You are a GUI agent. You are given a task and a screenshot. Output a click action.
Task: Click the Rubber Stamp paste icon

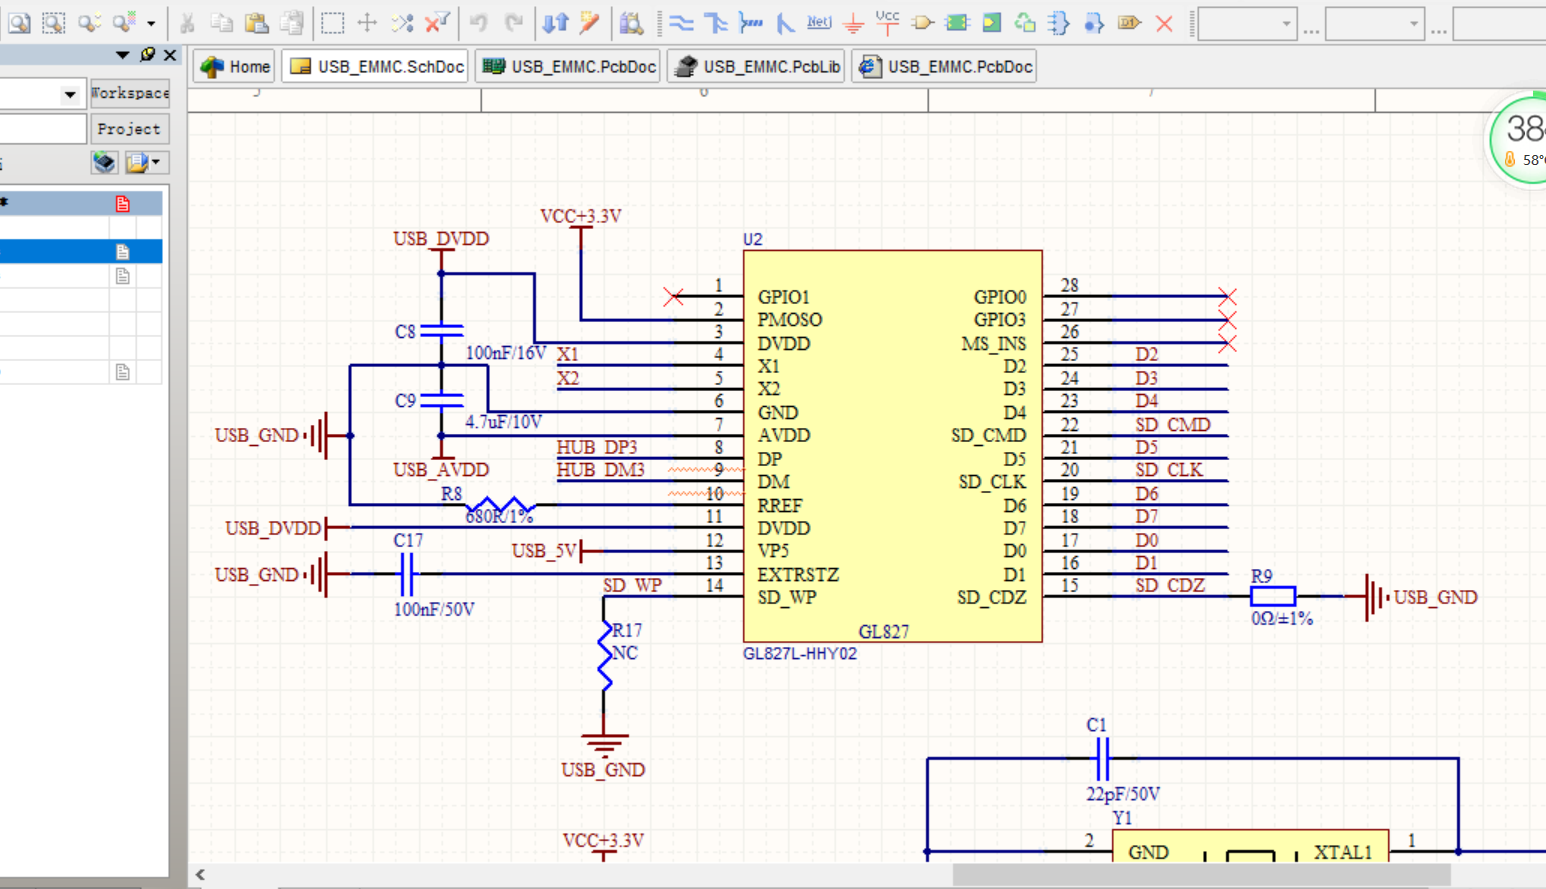[x=292, y=22]
